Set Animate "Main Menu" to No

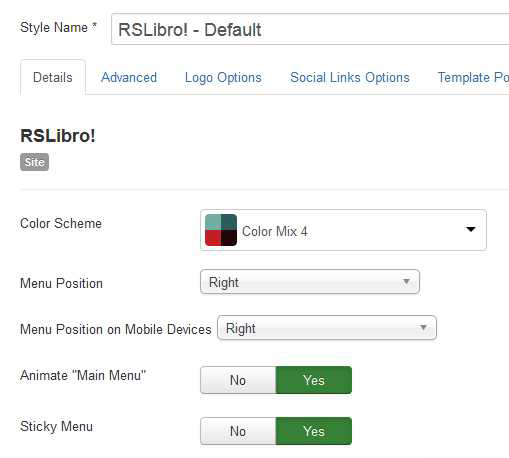point(238,380)
